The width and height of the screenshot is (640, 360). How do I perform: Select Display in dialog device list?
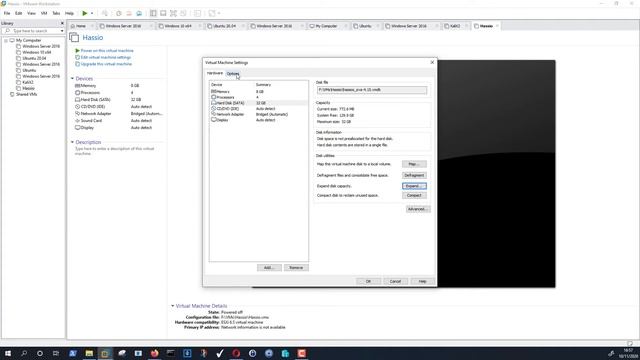click(258, 120)
